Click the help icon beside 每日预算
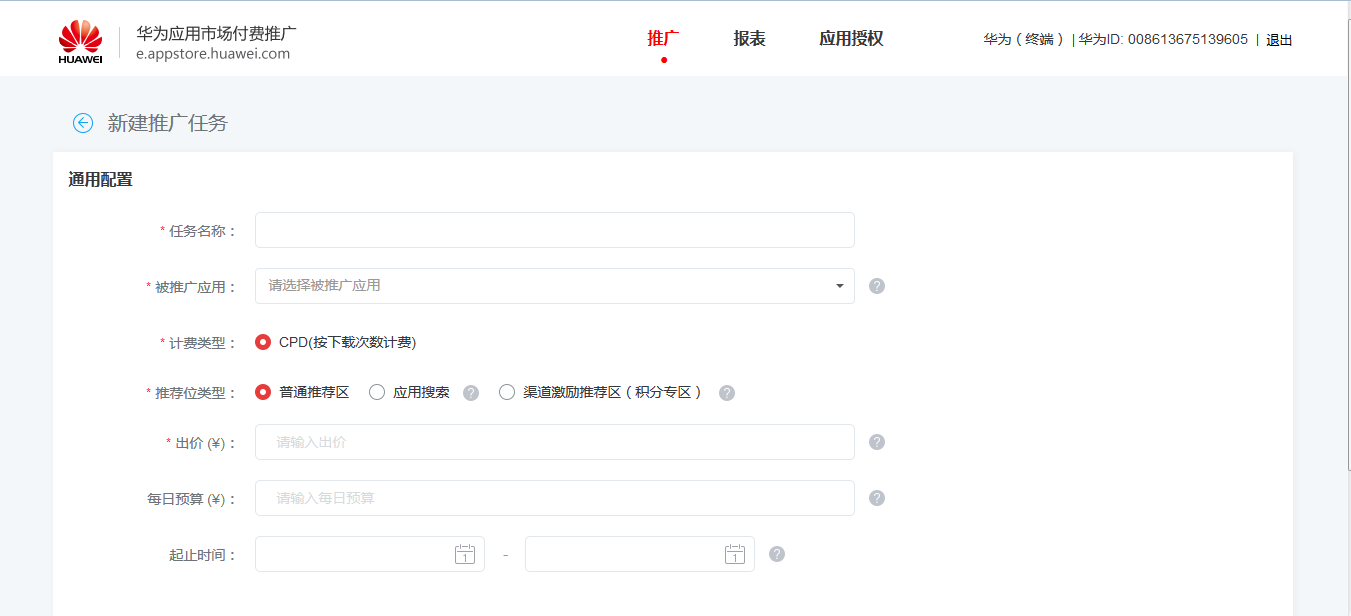The height and width of the screenshot is (616, 1351). 877,497
